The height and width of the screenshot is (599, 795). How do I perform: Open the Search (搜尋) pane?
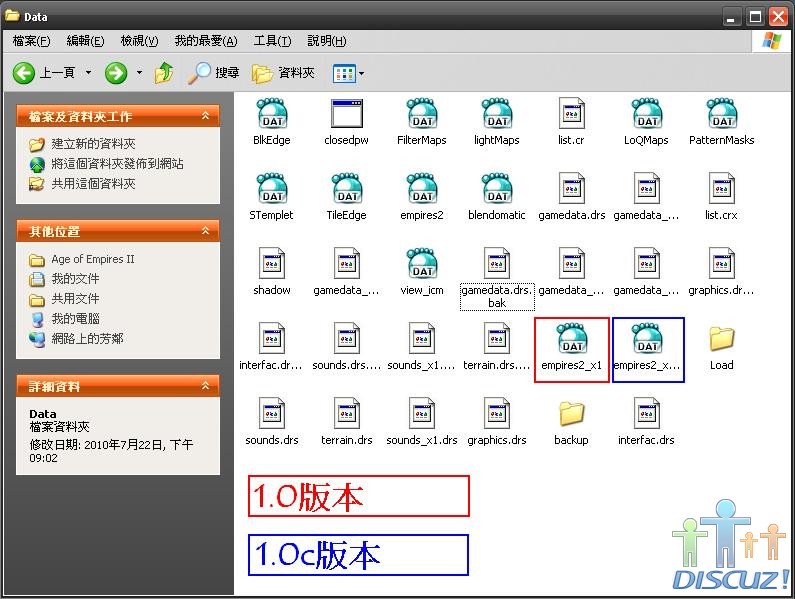213,73
